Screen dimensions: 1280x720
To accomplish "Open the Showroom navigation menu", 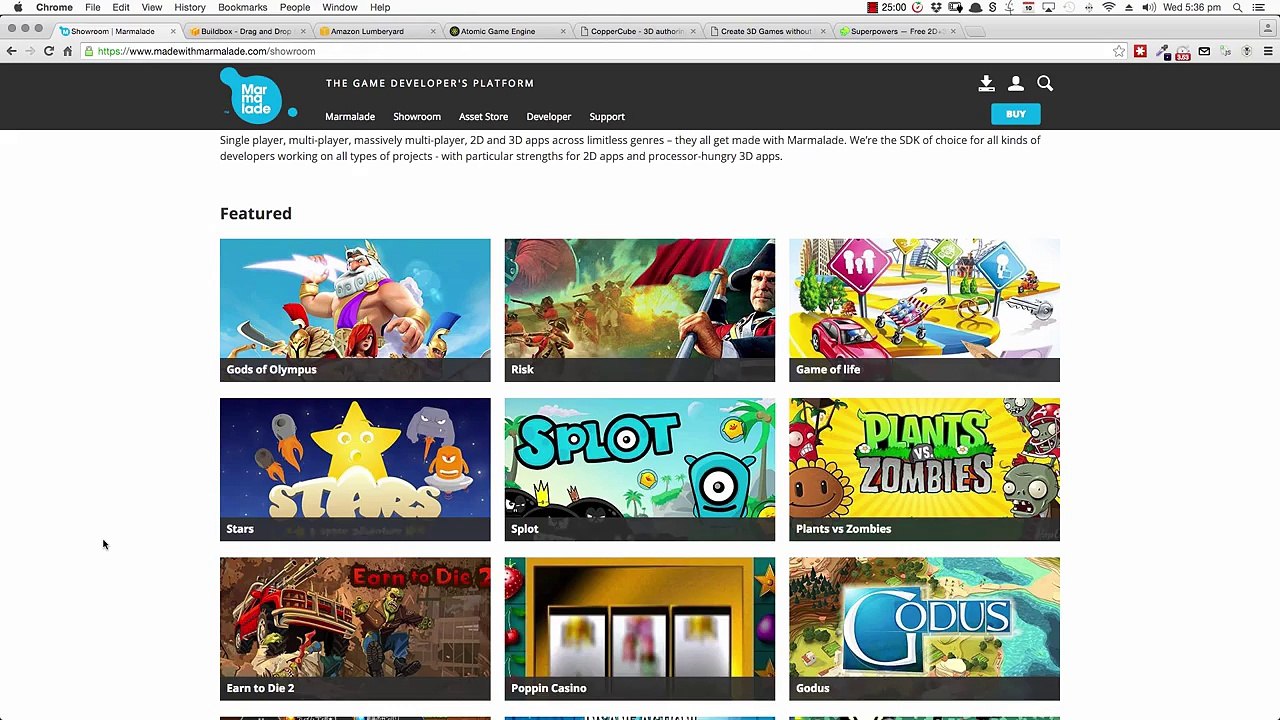I will [417, 117].
